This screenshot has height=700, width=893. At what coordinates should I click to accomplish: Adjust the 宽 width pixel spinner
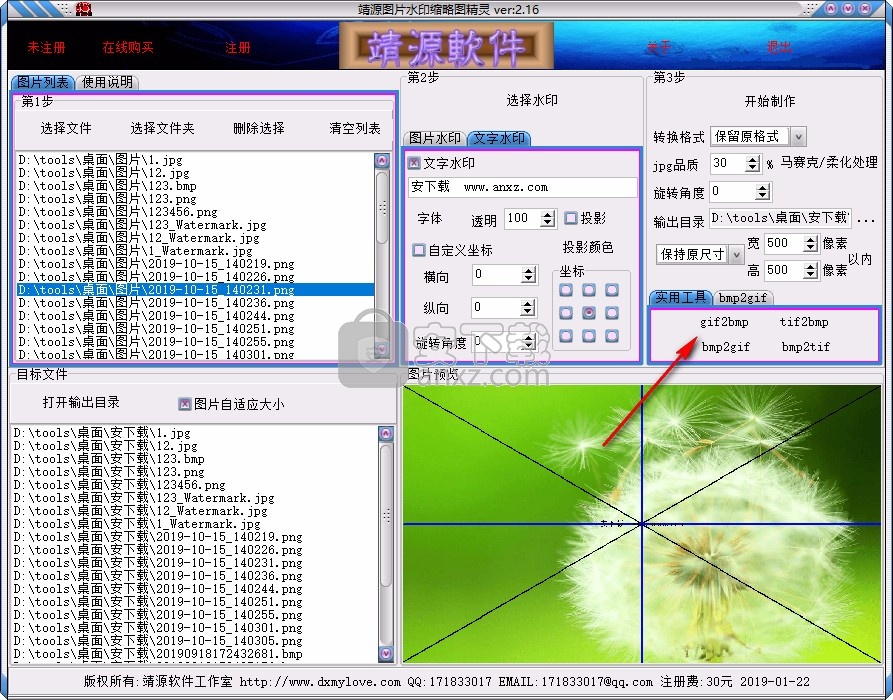click(810, 244)
